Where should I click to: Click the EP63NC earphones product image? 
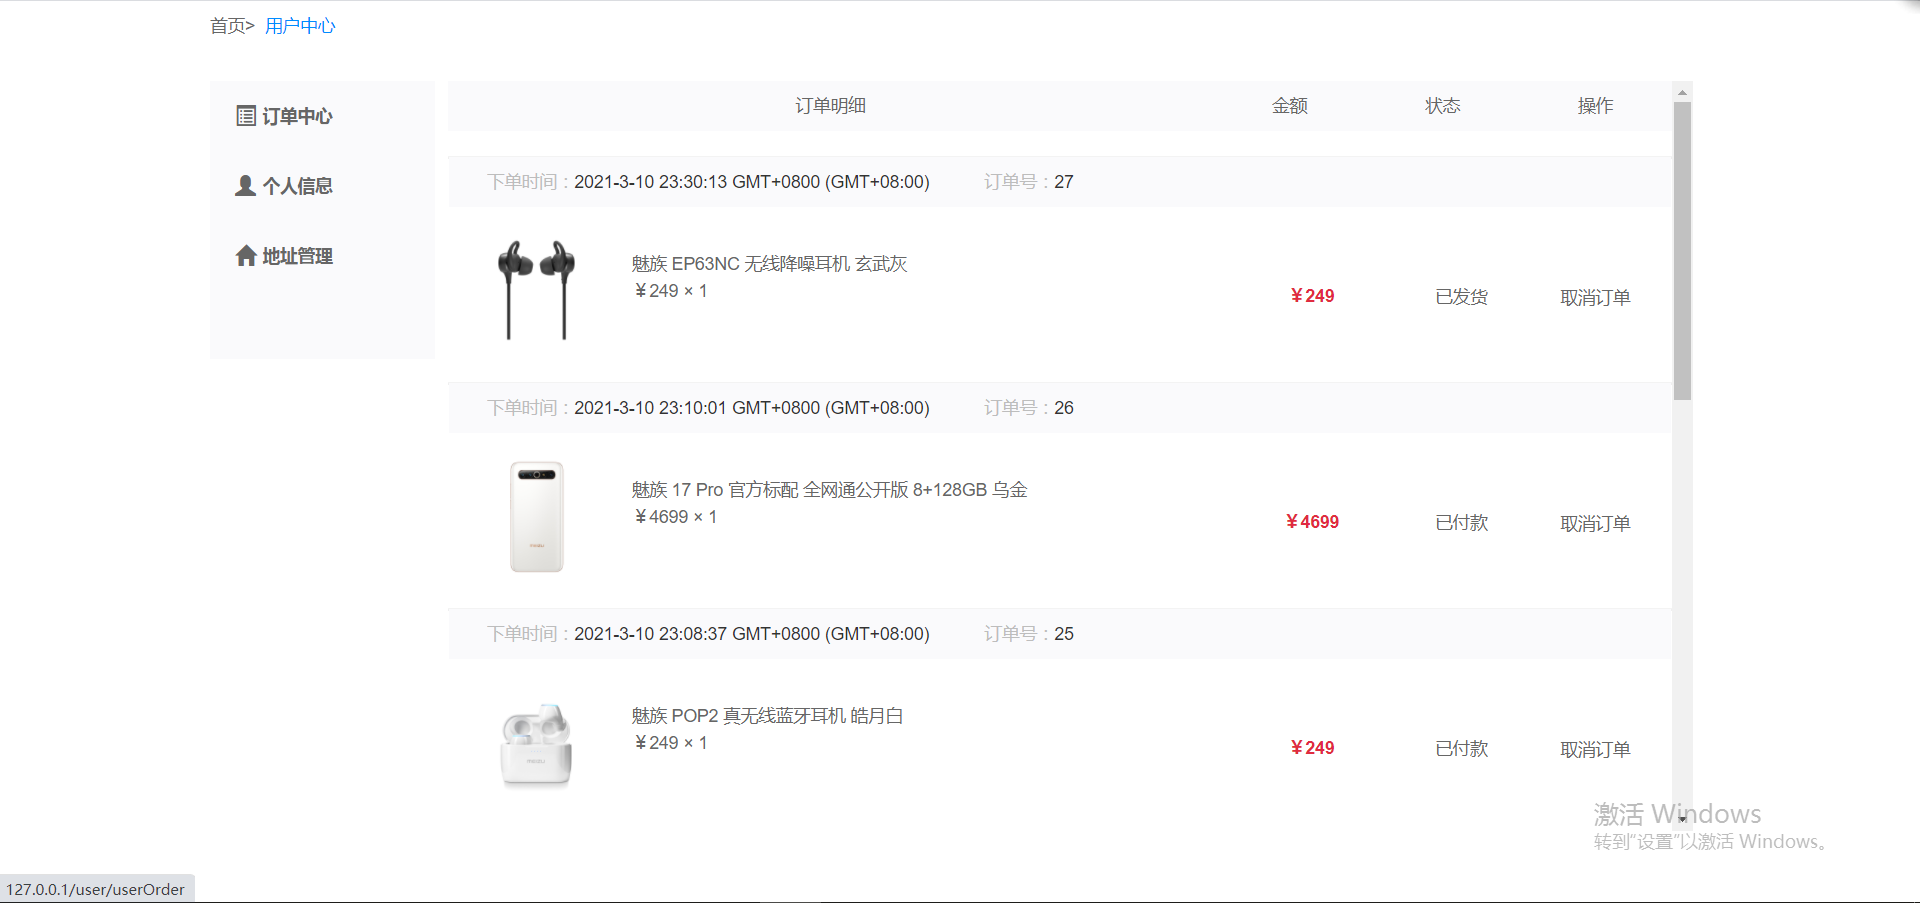[x=537, y=290]
